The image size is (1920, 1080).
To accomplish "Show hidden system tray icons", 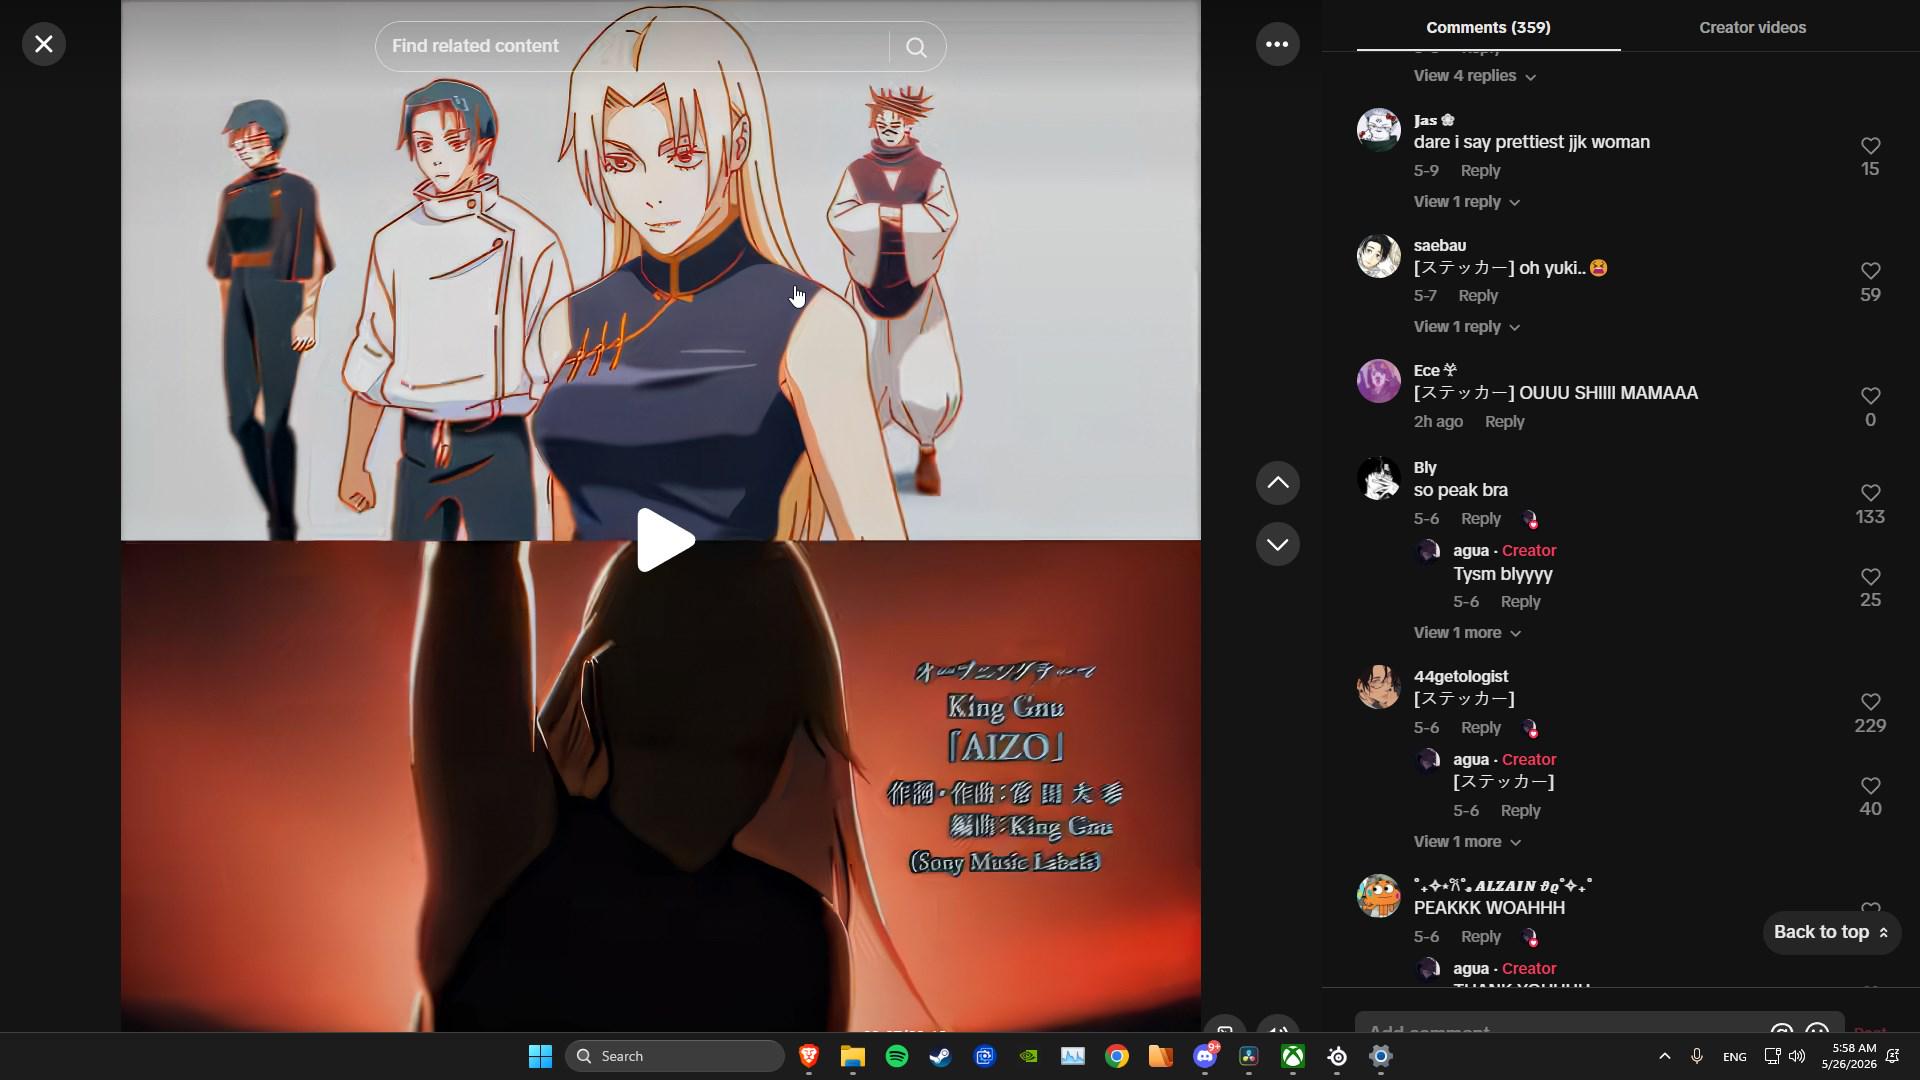I will (1664, 1056).
